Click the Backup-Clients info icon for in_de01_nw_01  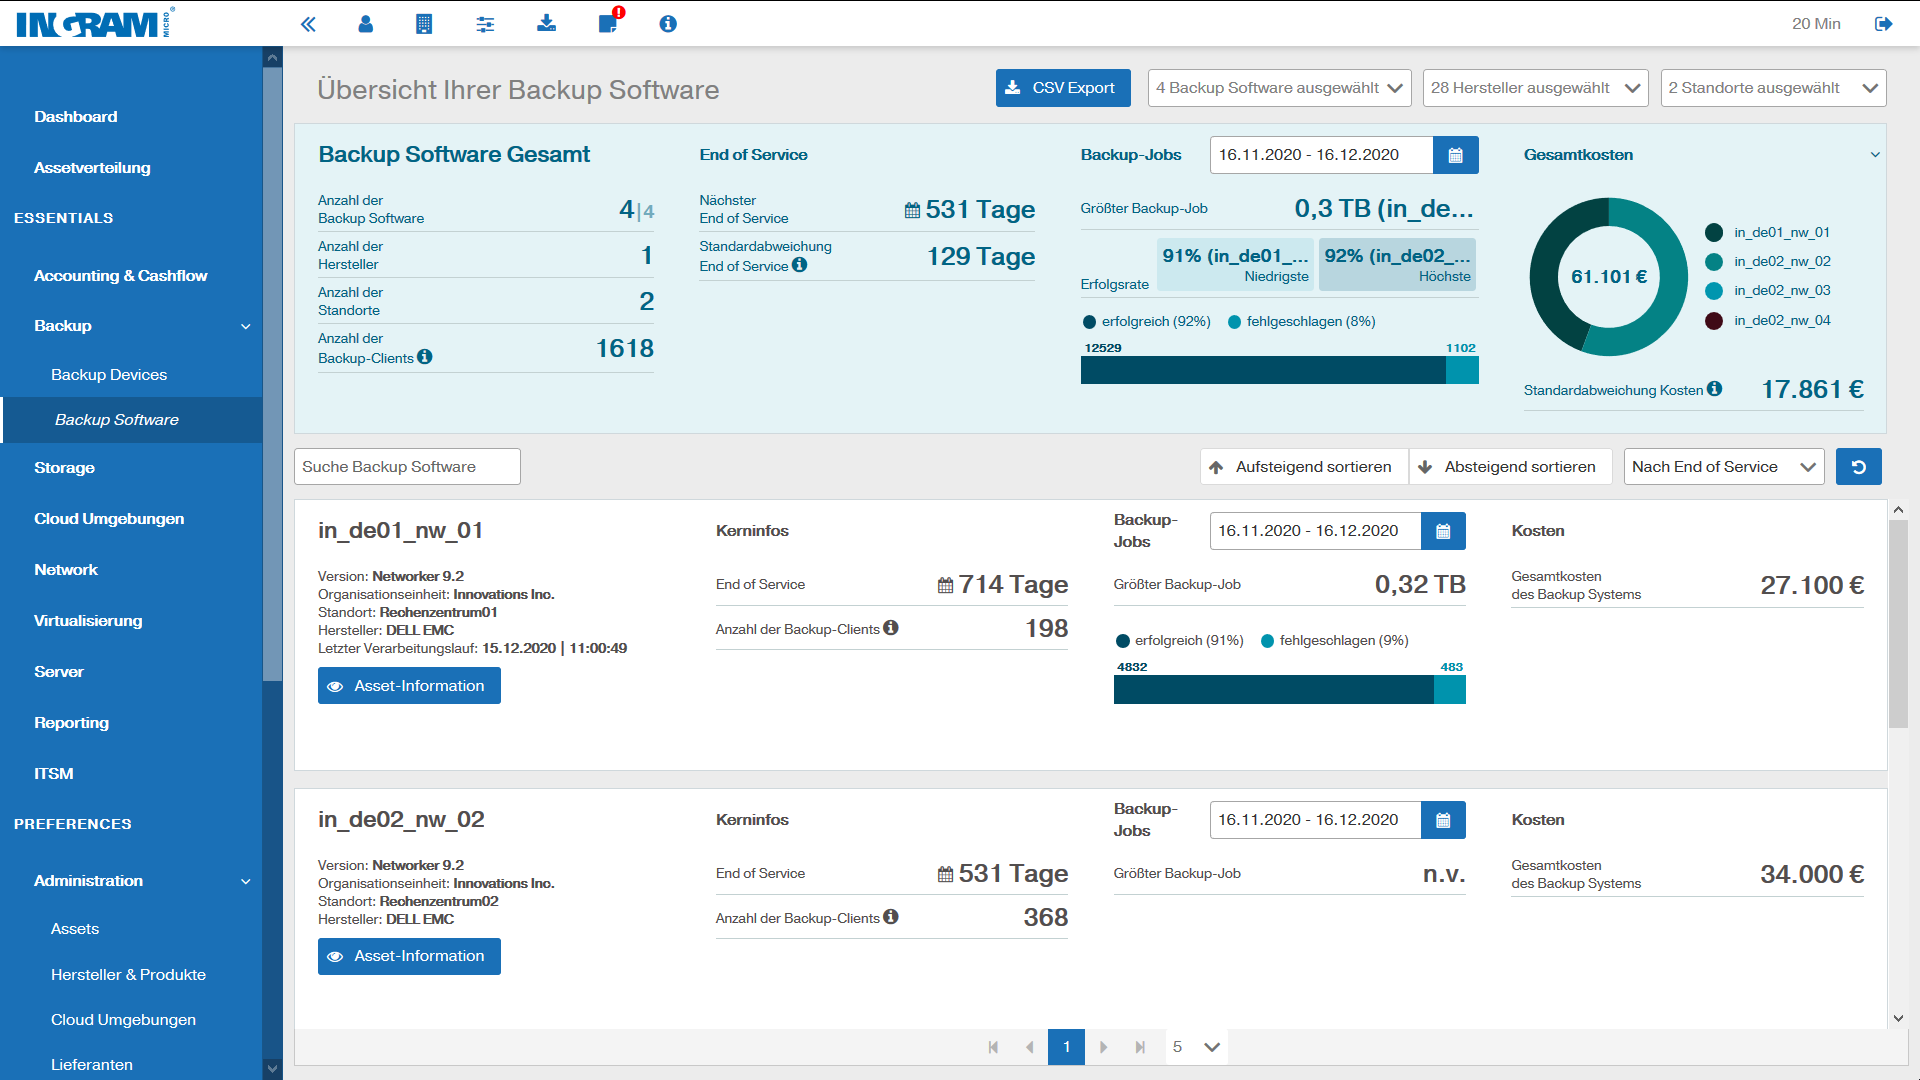(891, 628)
